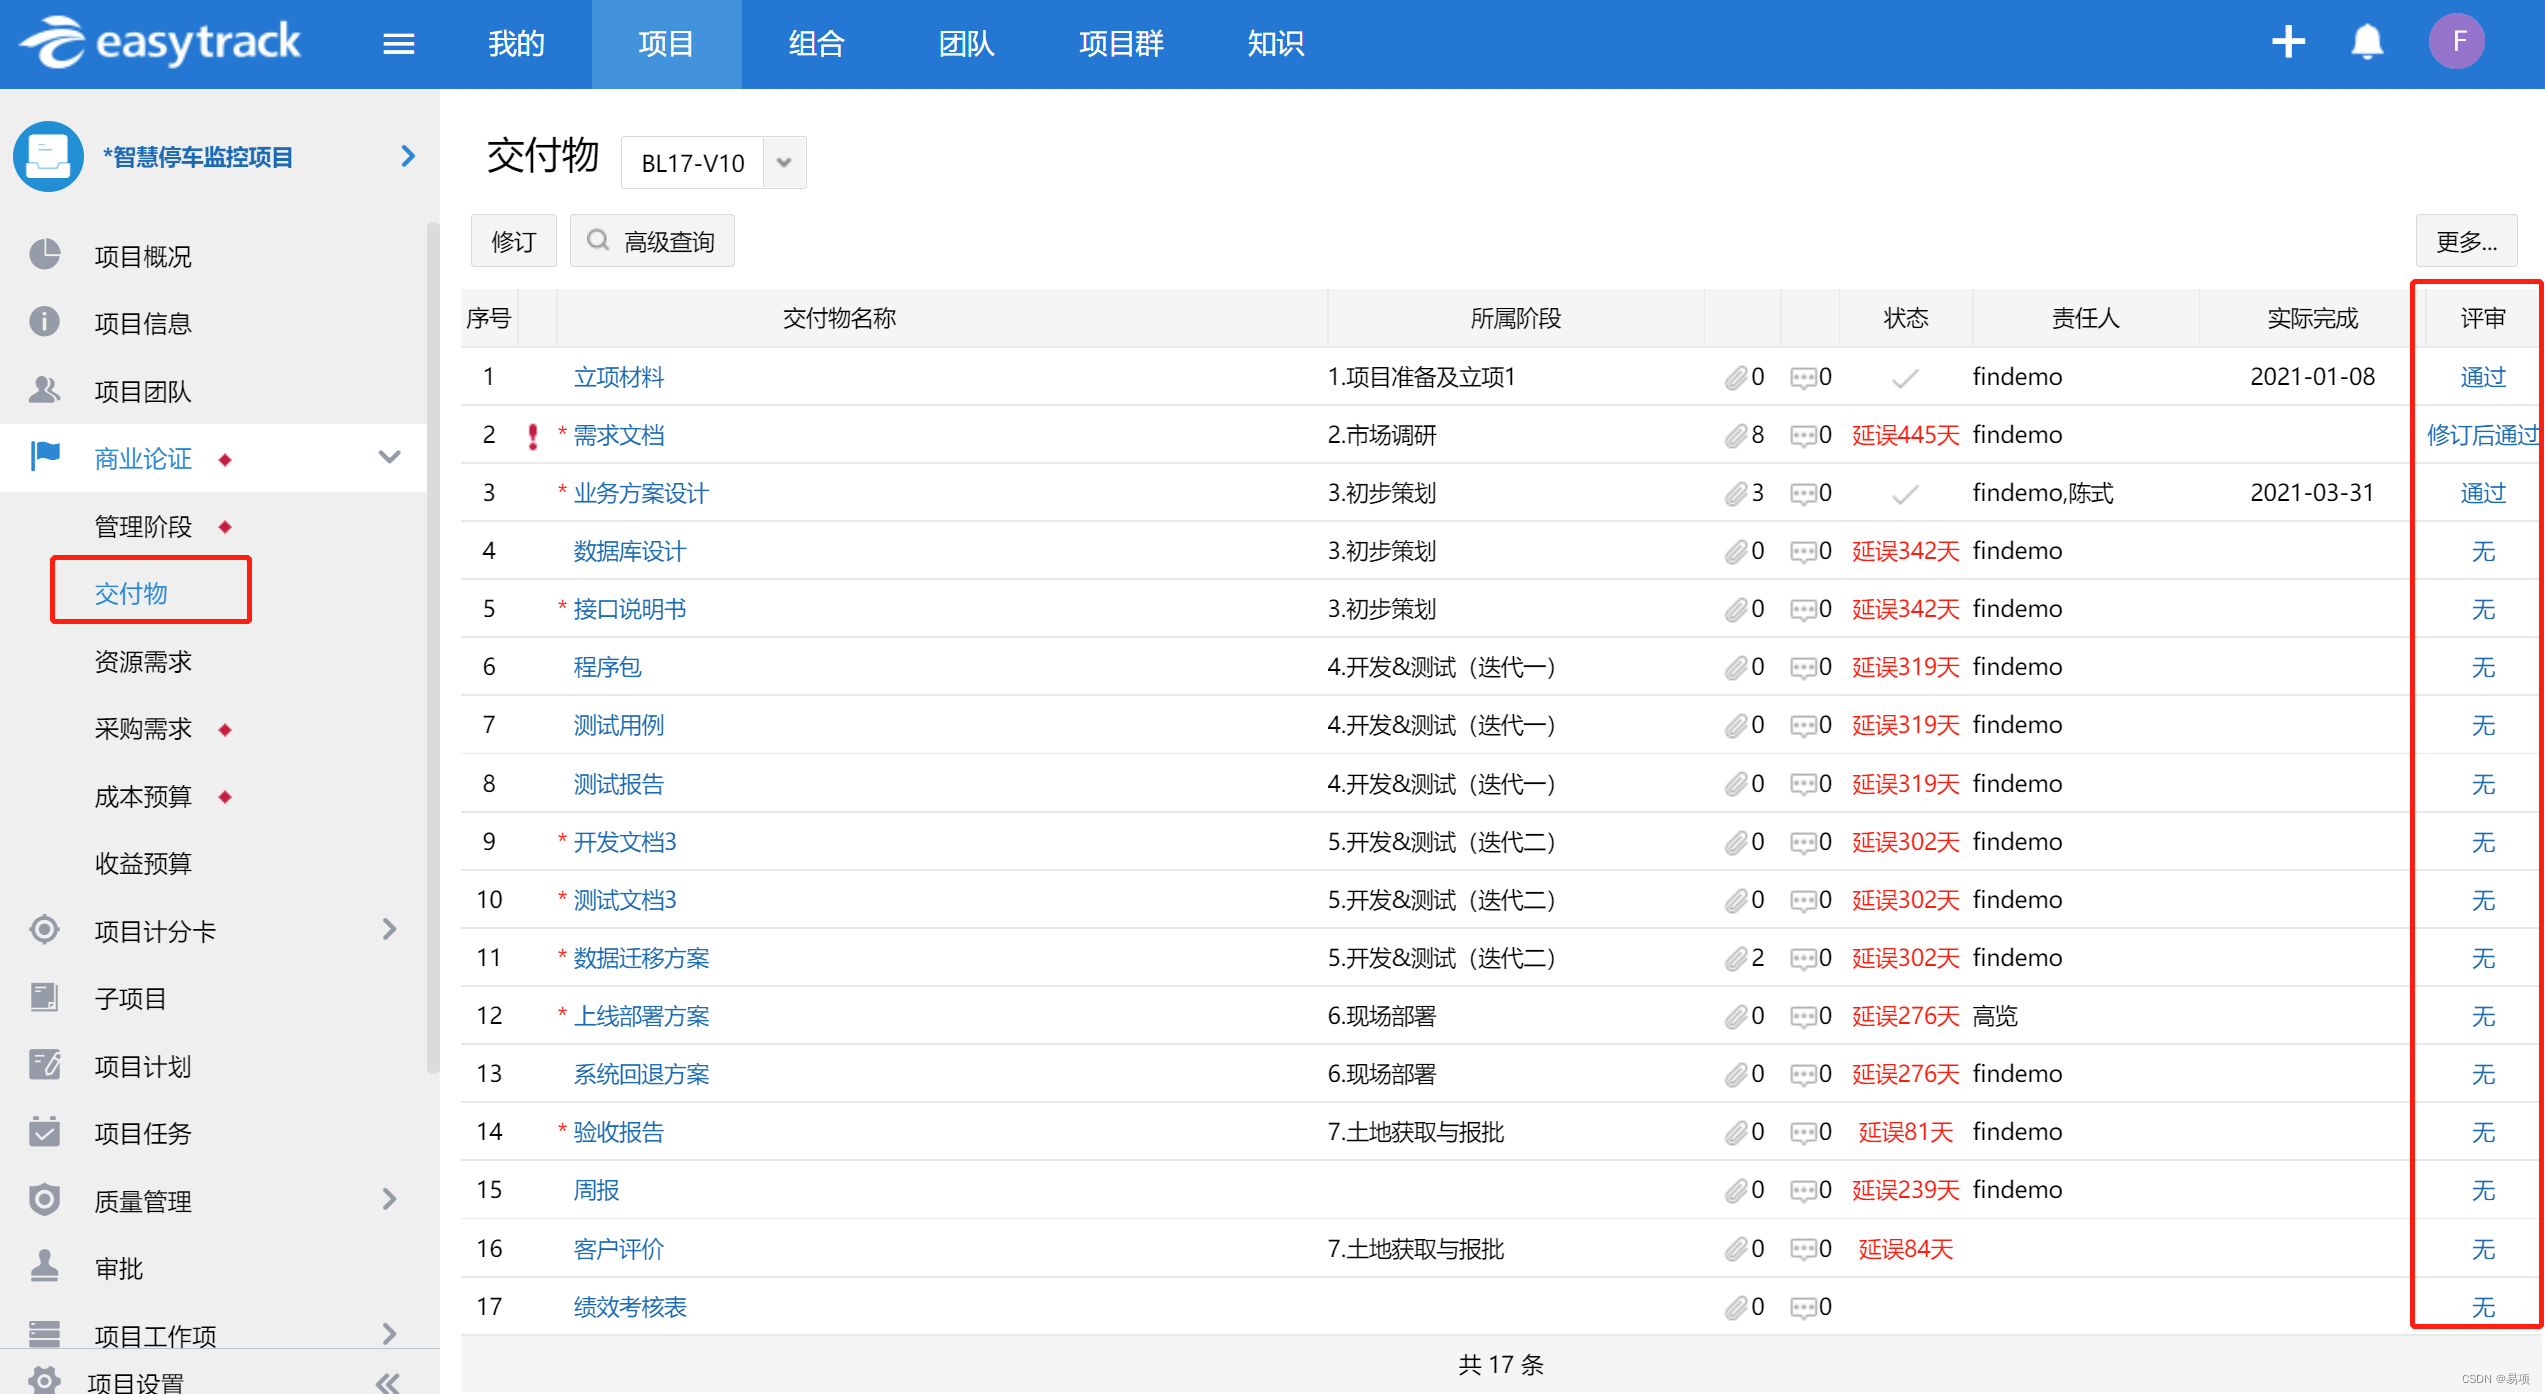Open the 立项材料 deliverable link

(x=618, y=377)
